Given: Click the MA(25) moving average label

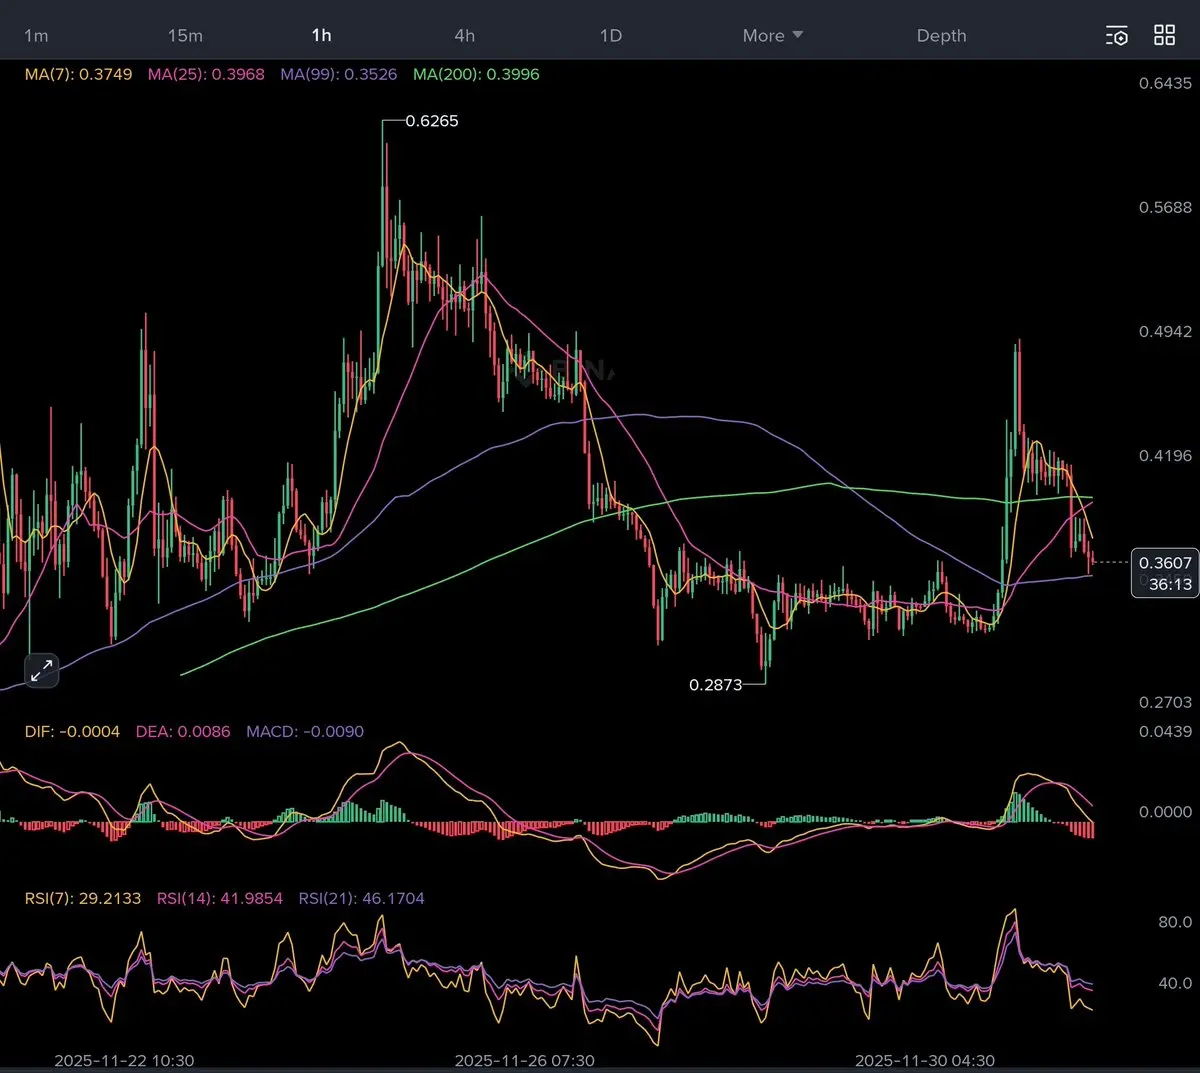Looking at the screenshot, I should point(206,74).
